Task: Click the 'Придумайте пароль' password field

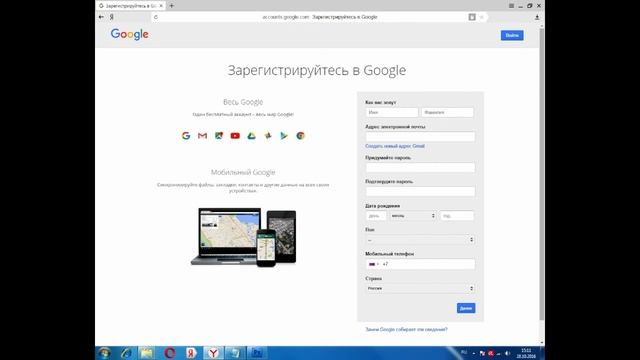Action: click(420, 167)
